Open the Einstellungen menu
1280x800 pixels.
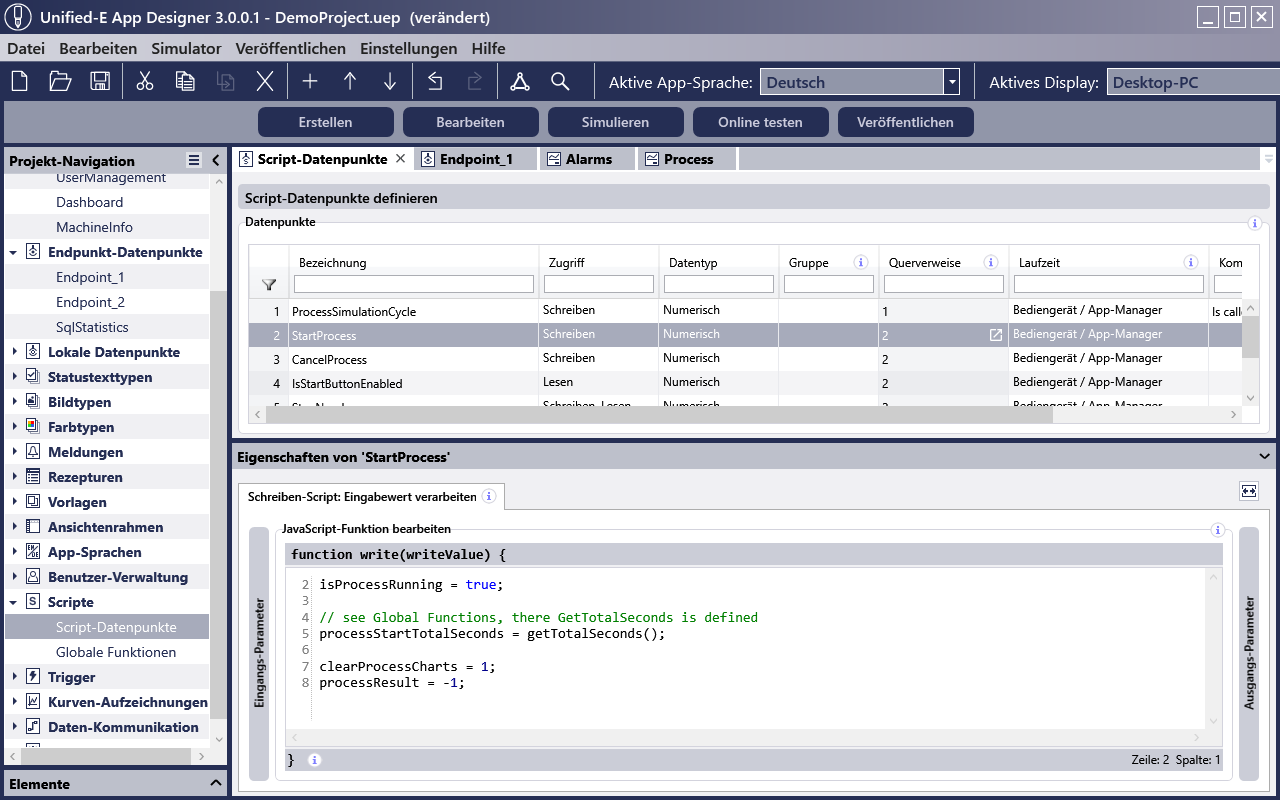click(x=409, y=48)
